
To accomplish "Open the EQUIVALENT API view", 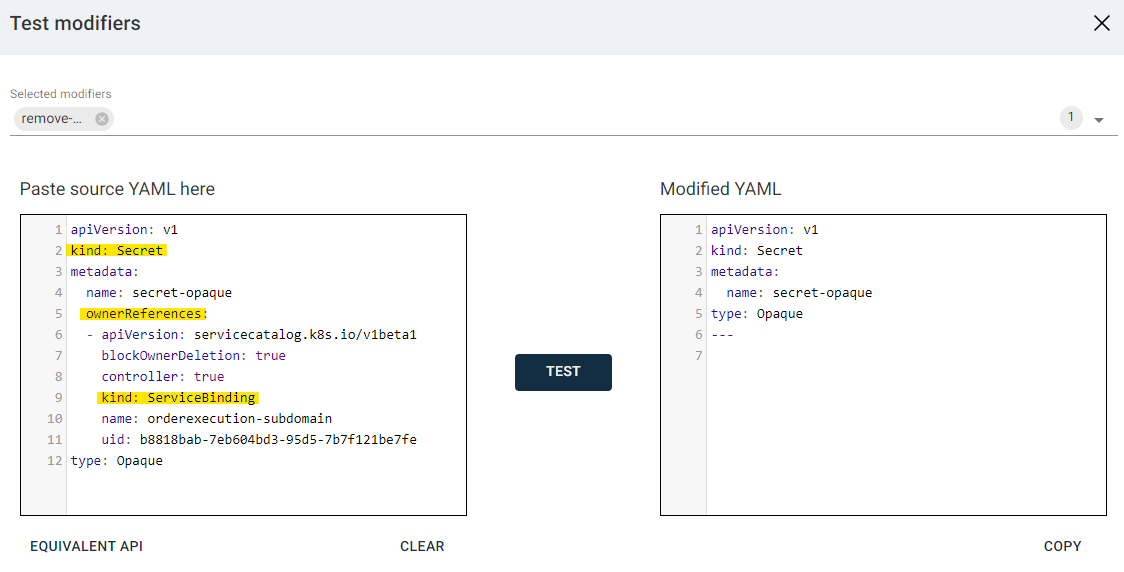I will (x=86, y=546).
